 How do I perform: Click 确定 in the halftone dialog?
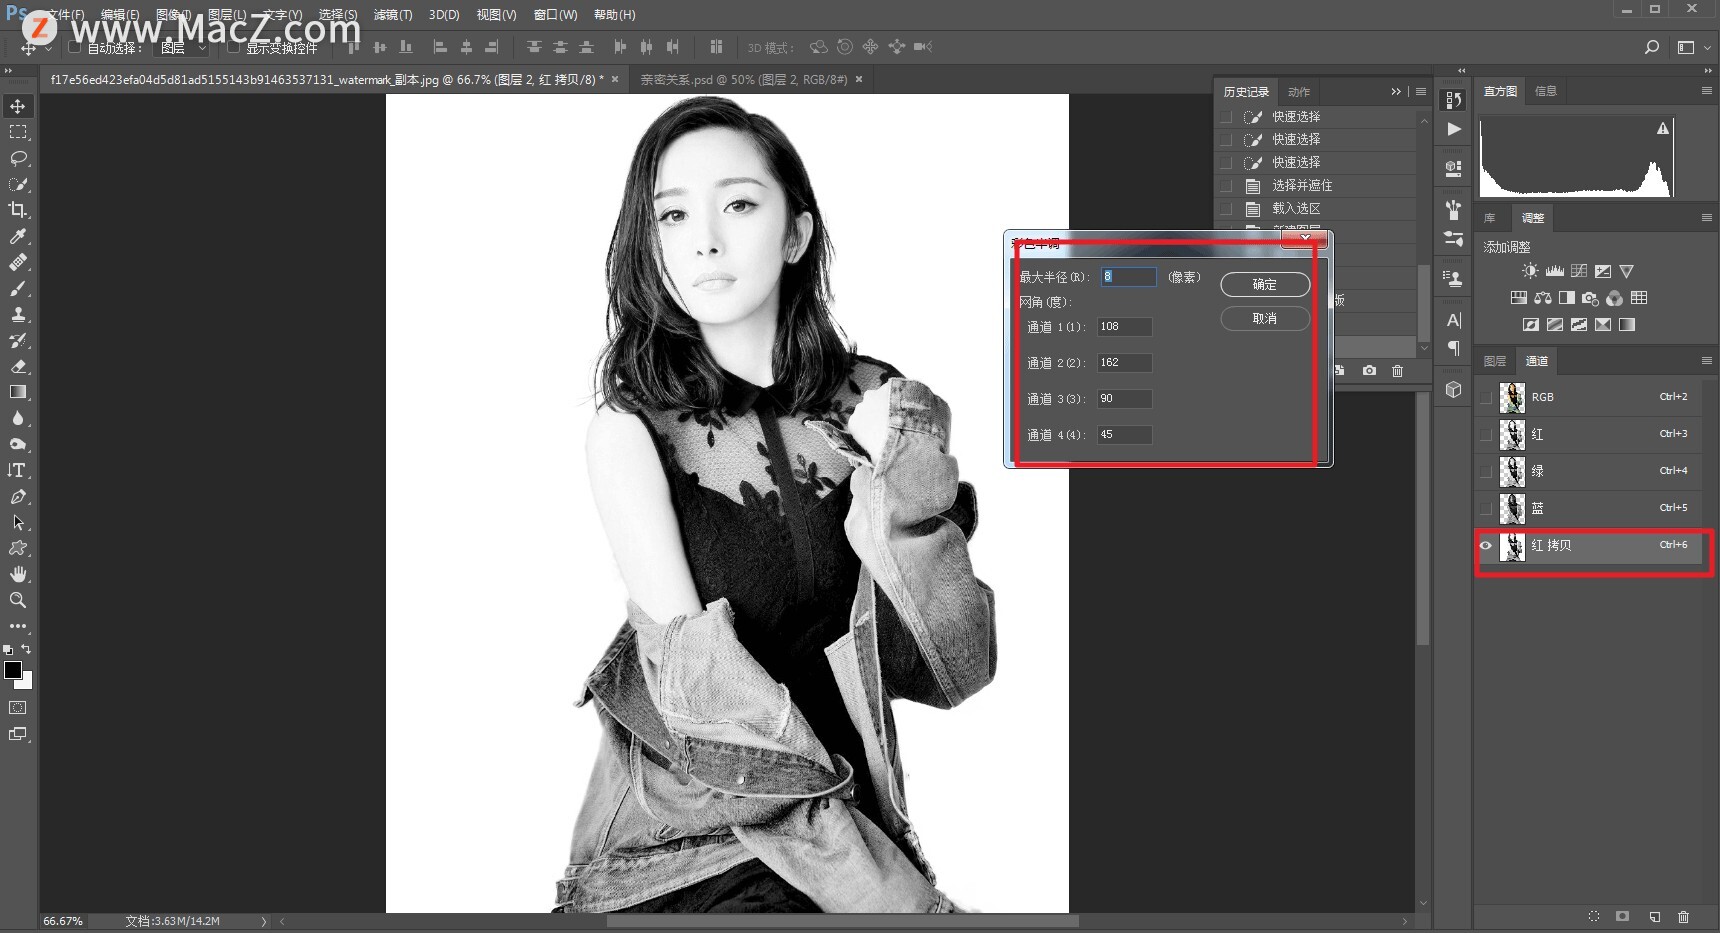(1265, 284)
